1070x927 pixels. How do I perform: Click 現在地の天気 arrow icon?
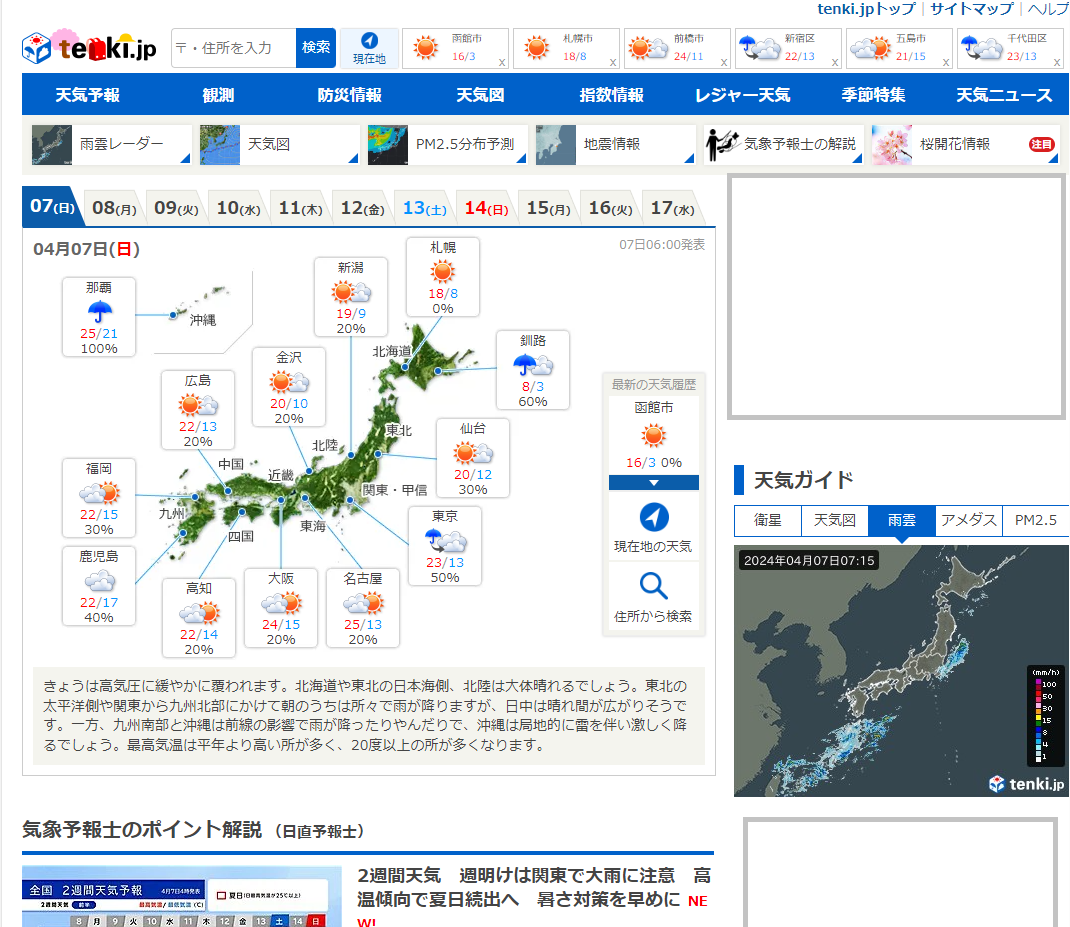[x=654, y=517]
